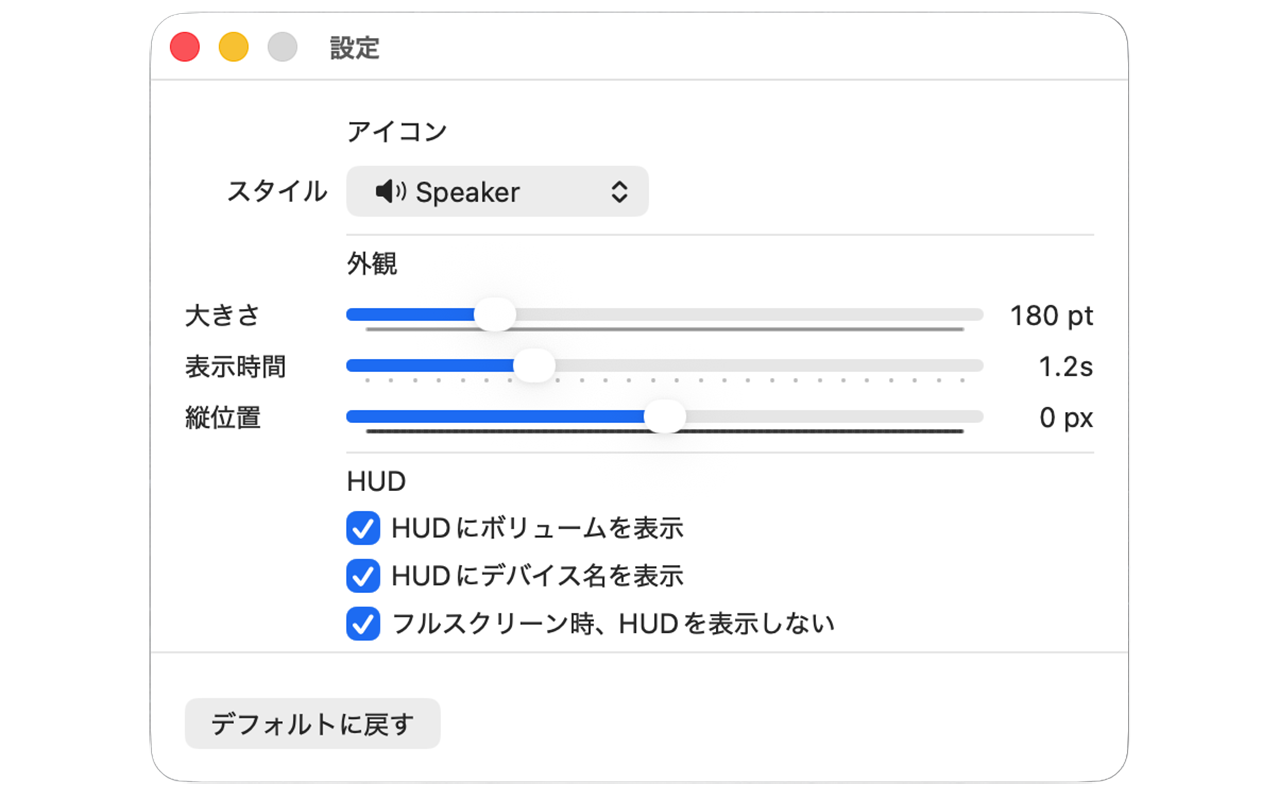Toggle the HUDにボリュームを表示 checkbox
The height and width of the screenshot is (800, 1280).
(363, 528)
